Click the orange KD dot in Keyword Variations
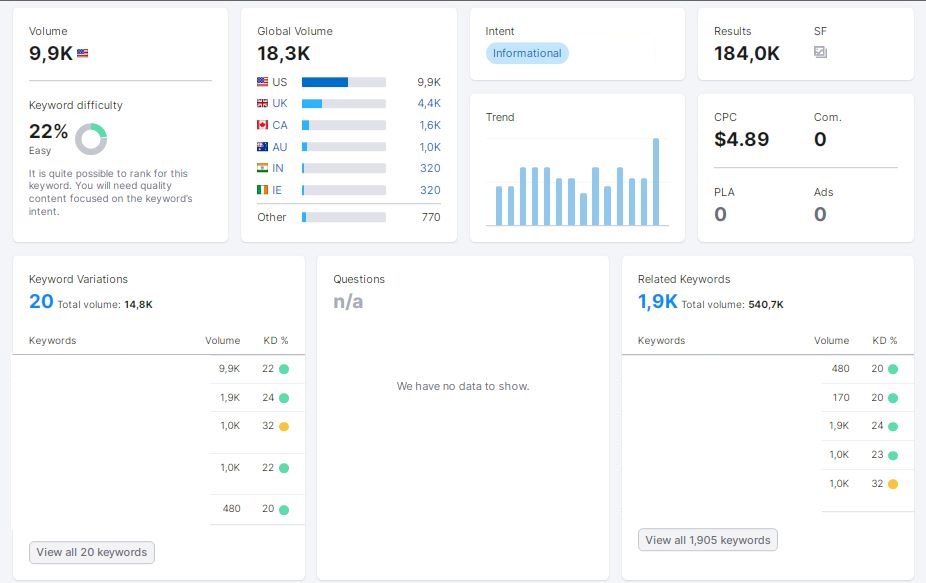The width and height of the screenshot is (926, 583). 284,426
